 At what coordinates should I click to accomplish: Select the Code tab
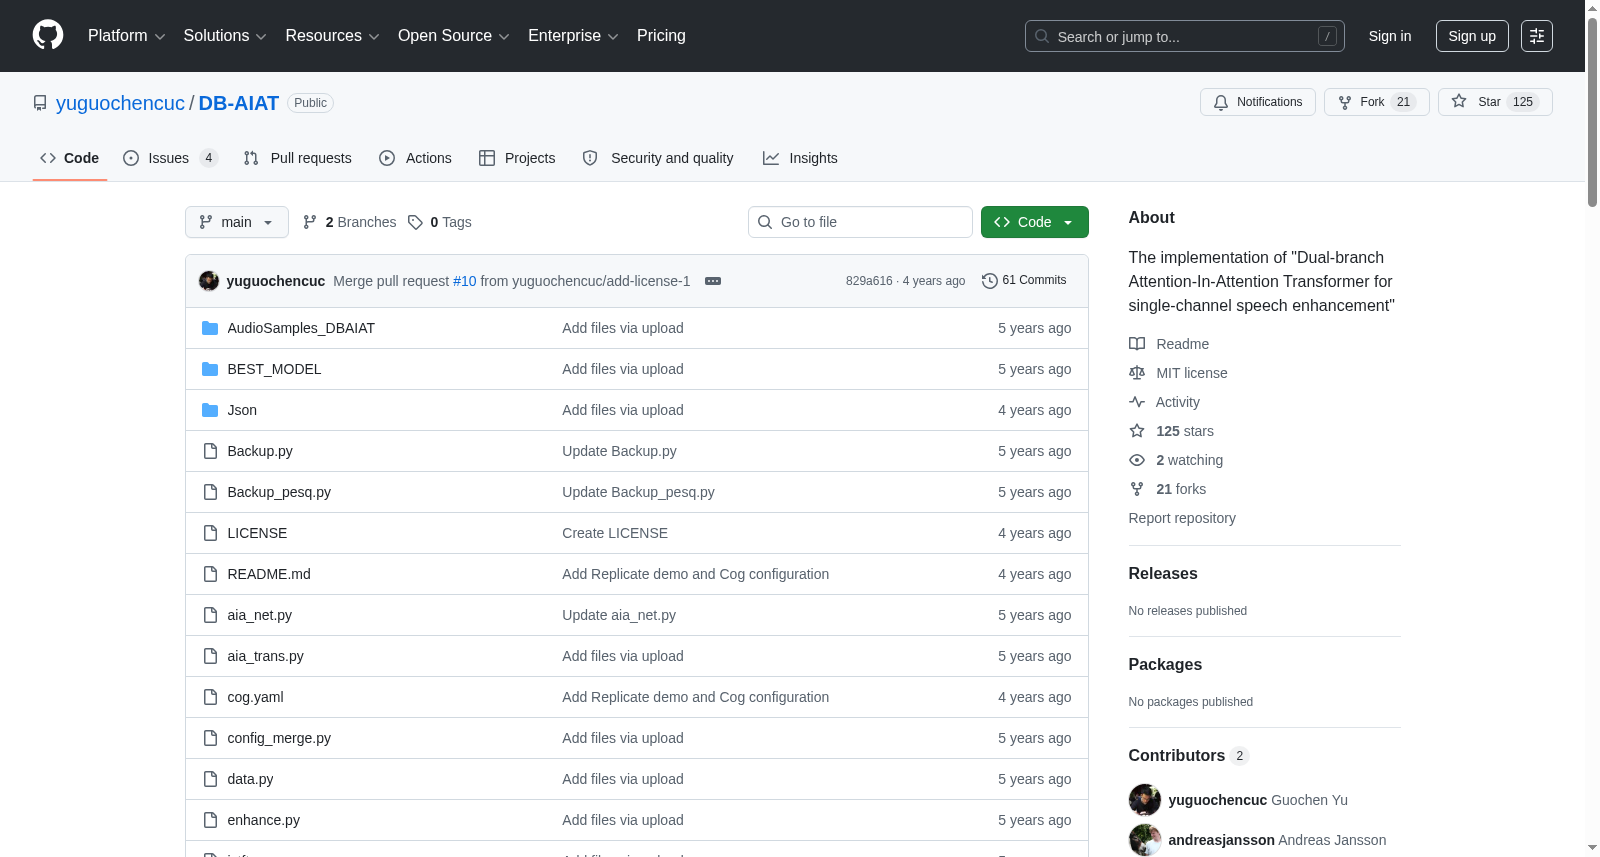pos(70,158)
